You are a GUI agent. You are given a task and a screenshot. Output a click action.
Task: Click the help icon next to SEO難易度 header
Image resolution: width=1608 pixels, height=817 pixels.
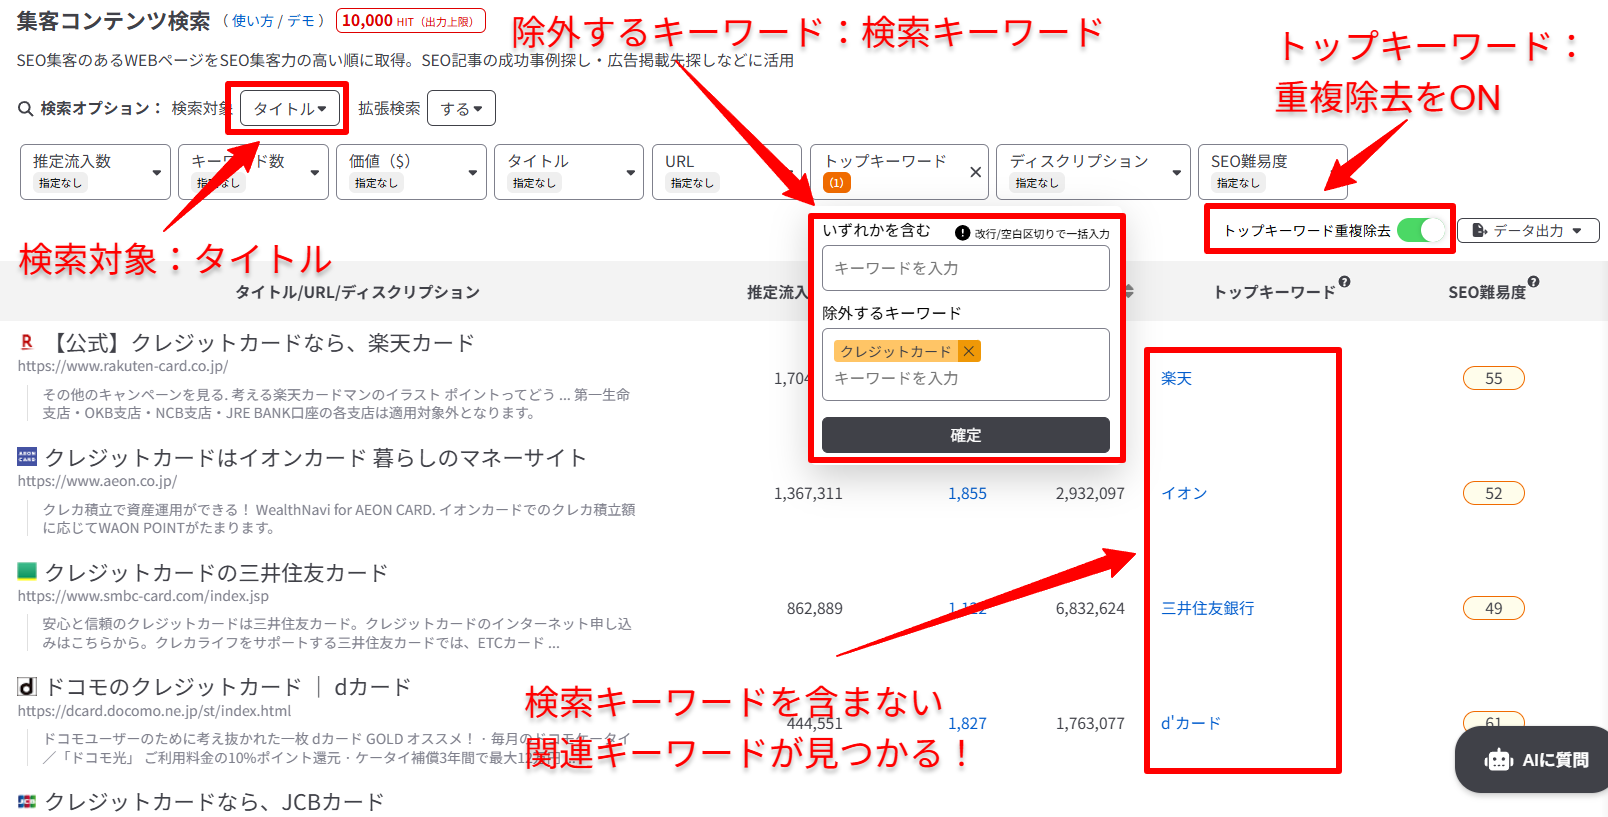click(1533, 282)
